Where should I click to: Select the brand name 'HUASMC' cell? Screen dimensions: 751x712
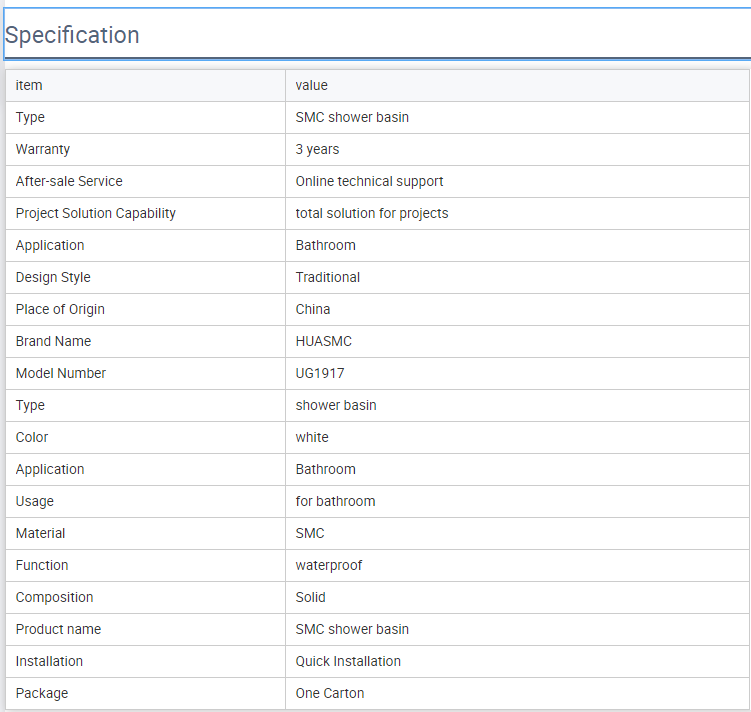coord(517,341)
